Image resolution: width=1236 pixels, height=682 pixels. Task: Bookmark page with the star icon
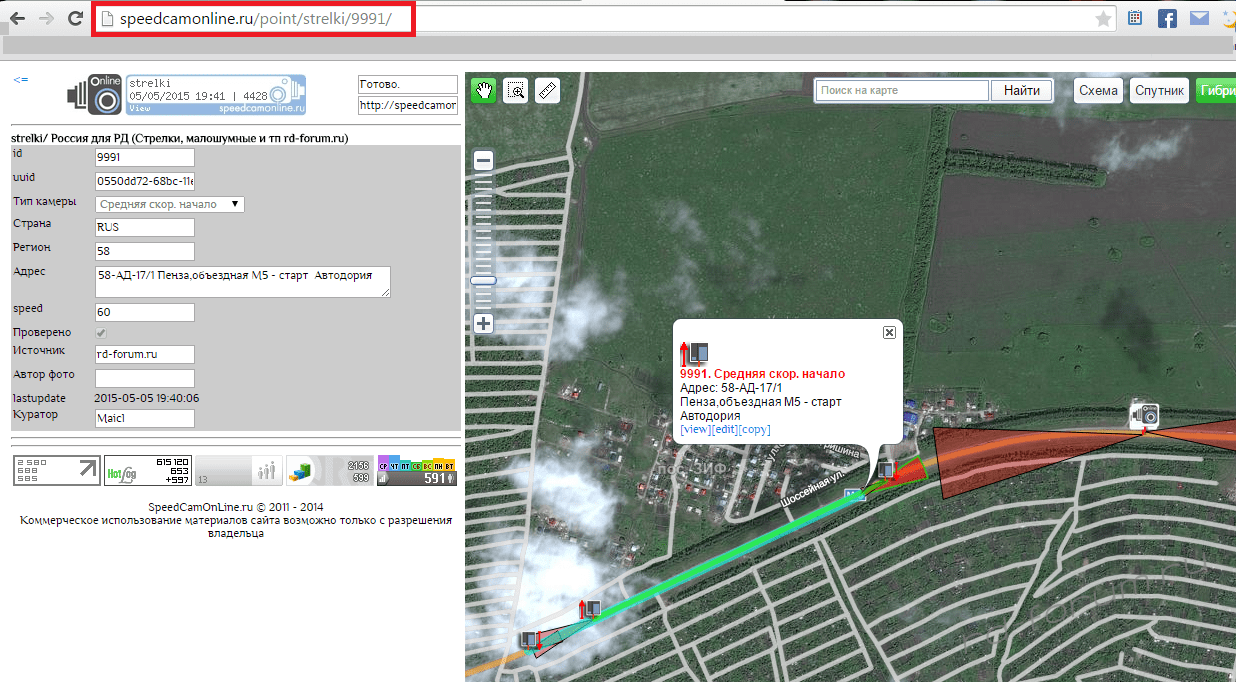tap(1103, 19)
